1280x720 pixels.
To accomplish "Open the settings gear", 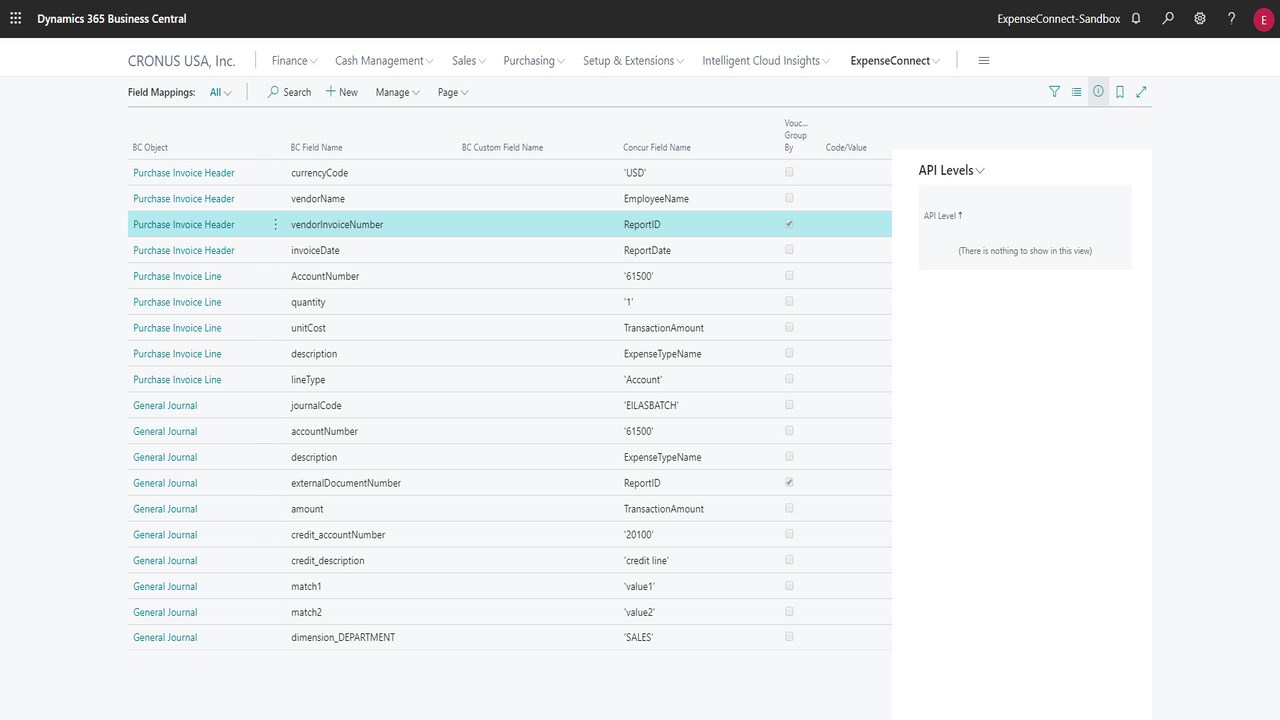I will (x=1200, y=19).
